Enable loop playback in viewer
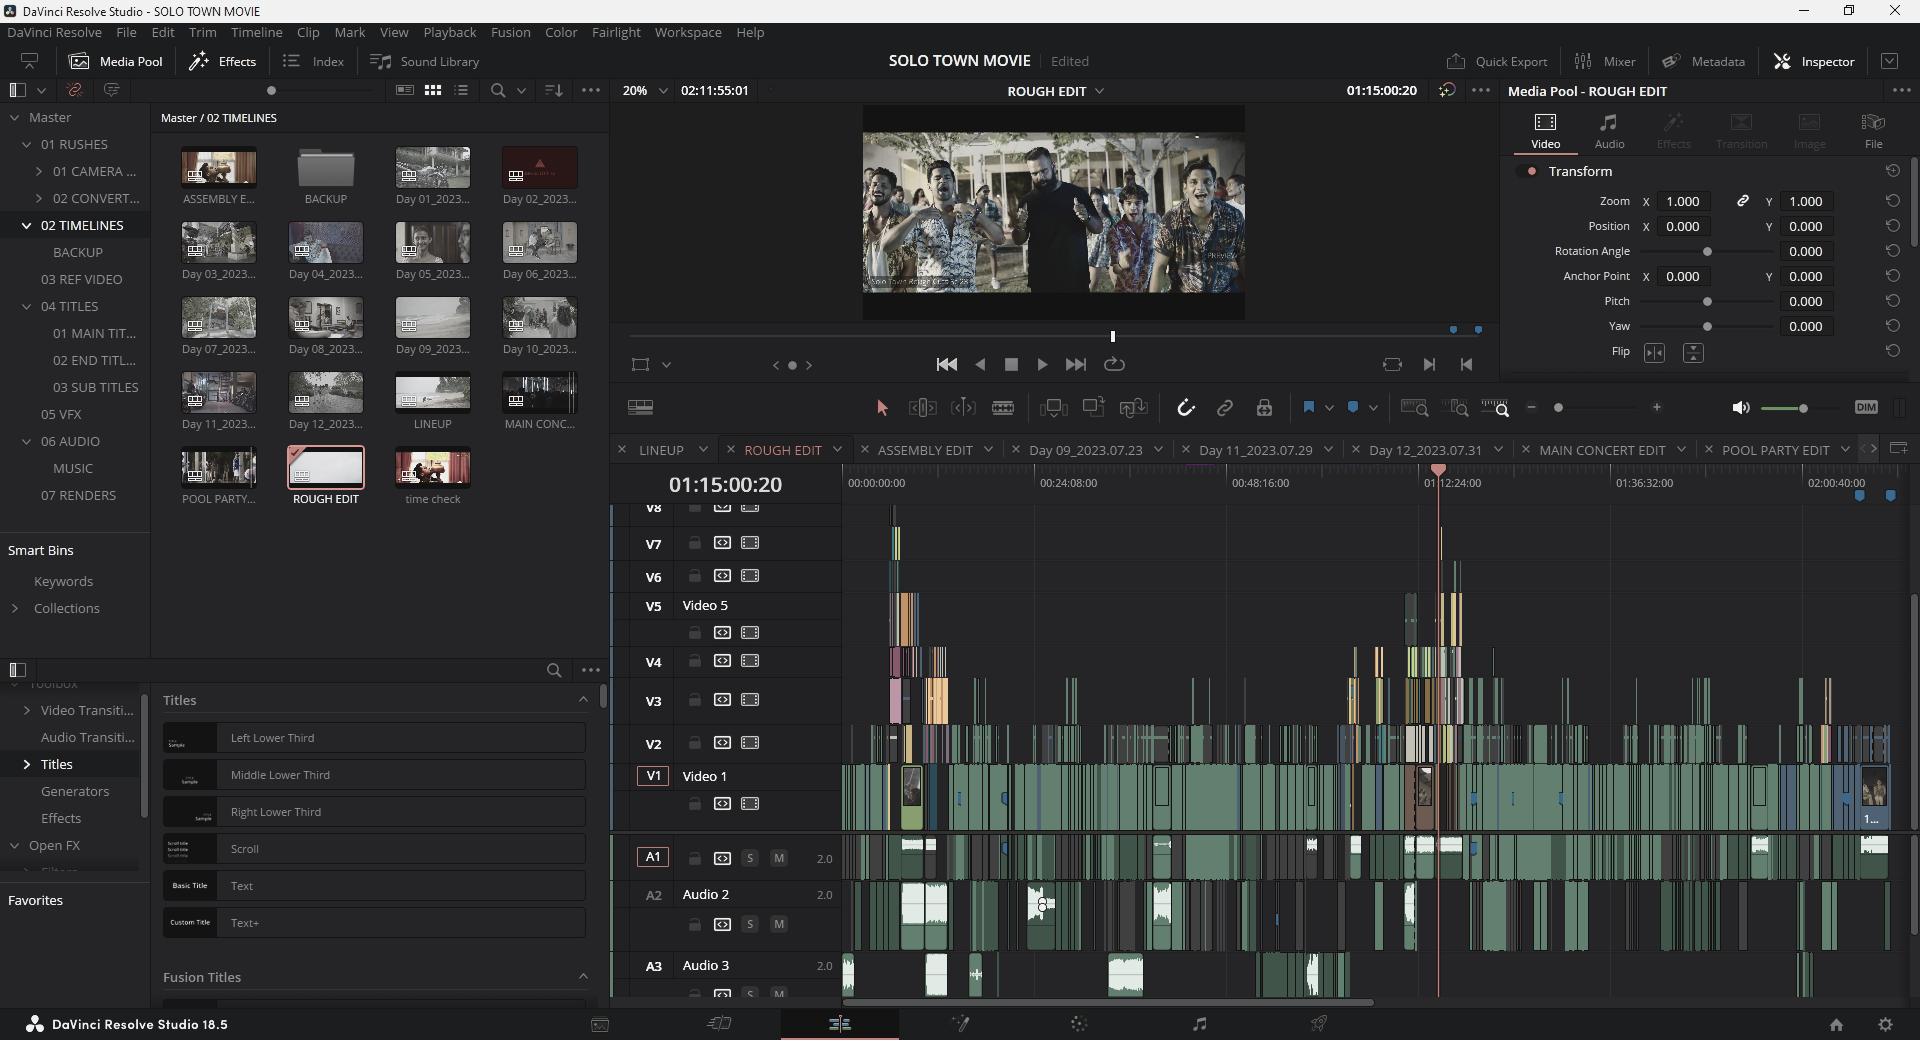The image size is (1920, 1040). [1114, 365]
